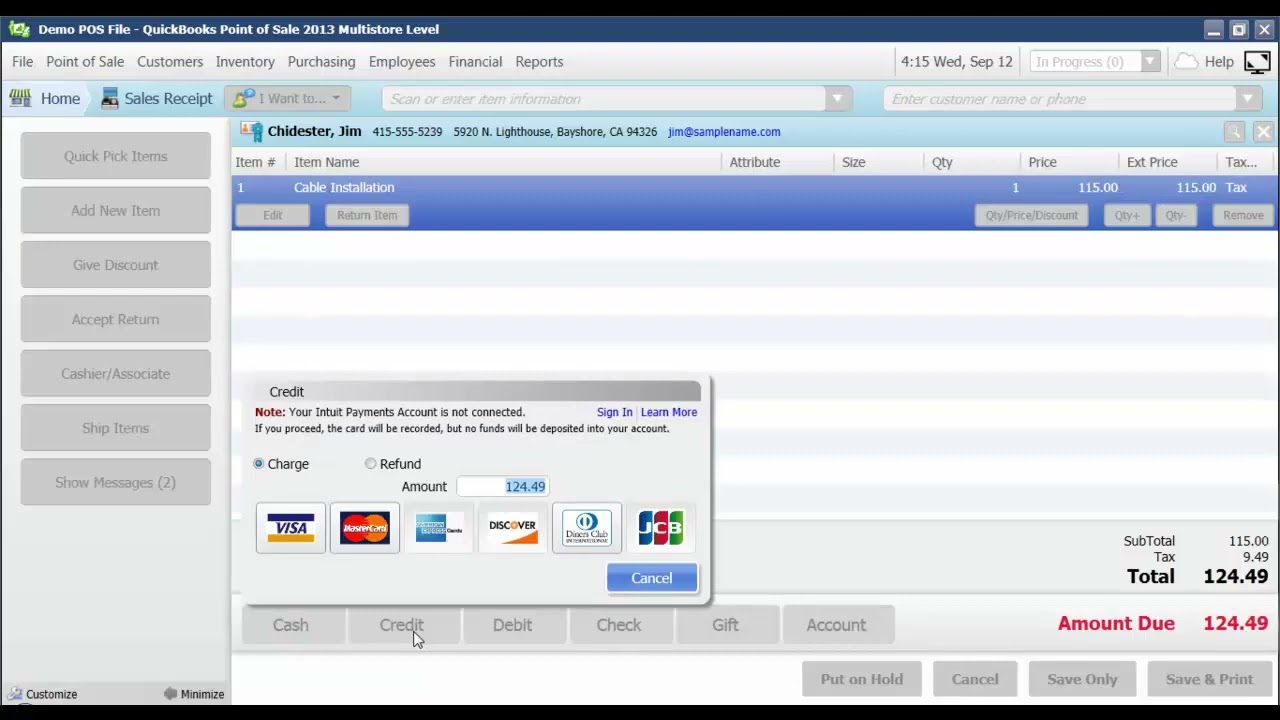Click the Quick Pick Items button

(x=116, y=156)
